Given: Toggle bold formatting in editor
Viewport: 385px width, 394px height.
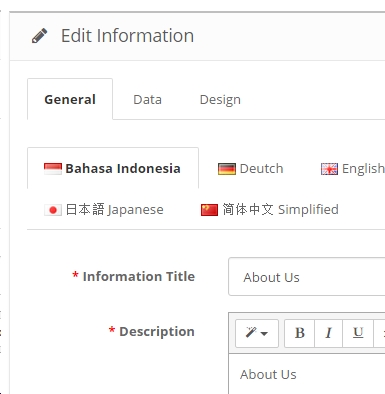Looking at the screenshot, I should [x=300, y=333].
